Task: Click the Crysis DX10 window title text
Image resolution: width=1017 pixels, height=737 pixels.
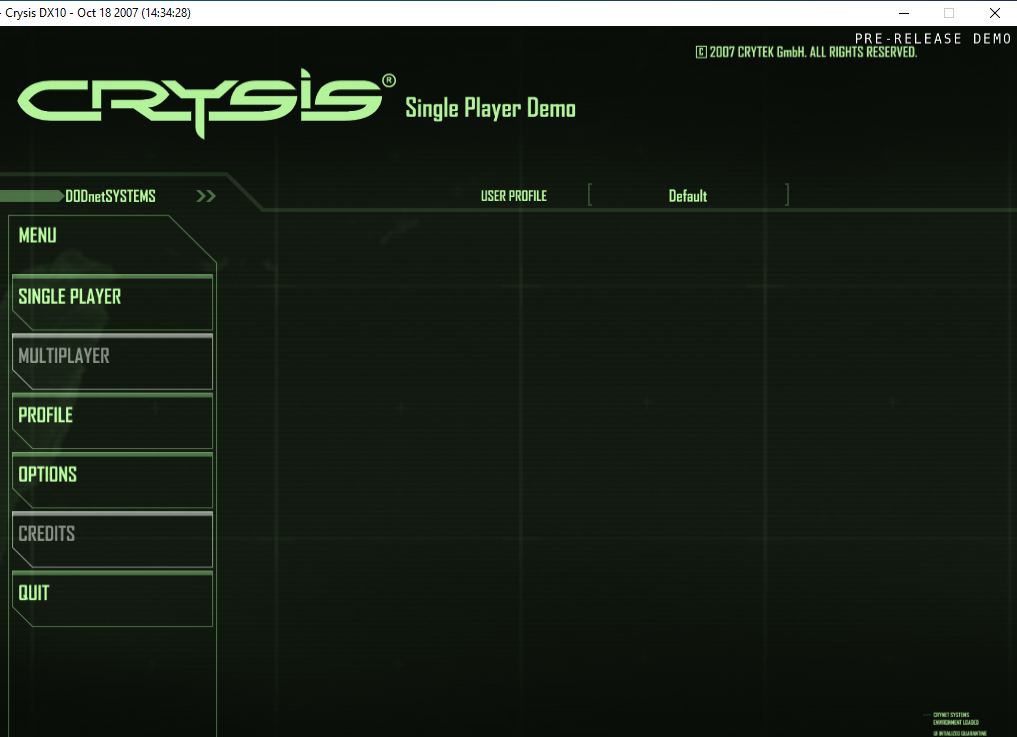Action: click(x=98, y=13)
